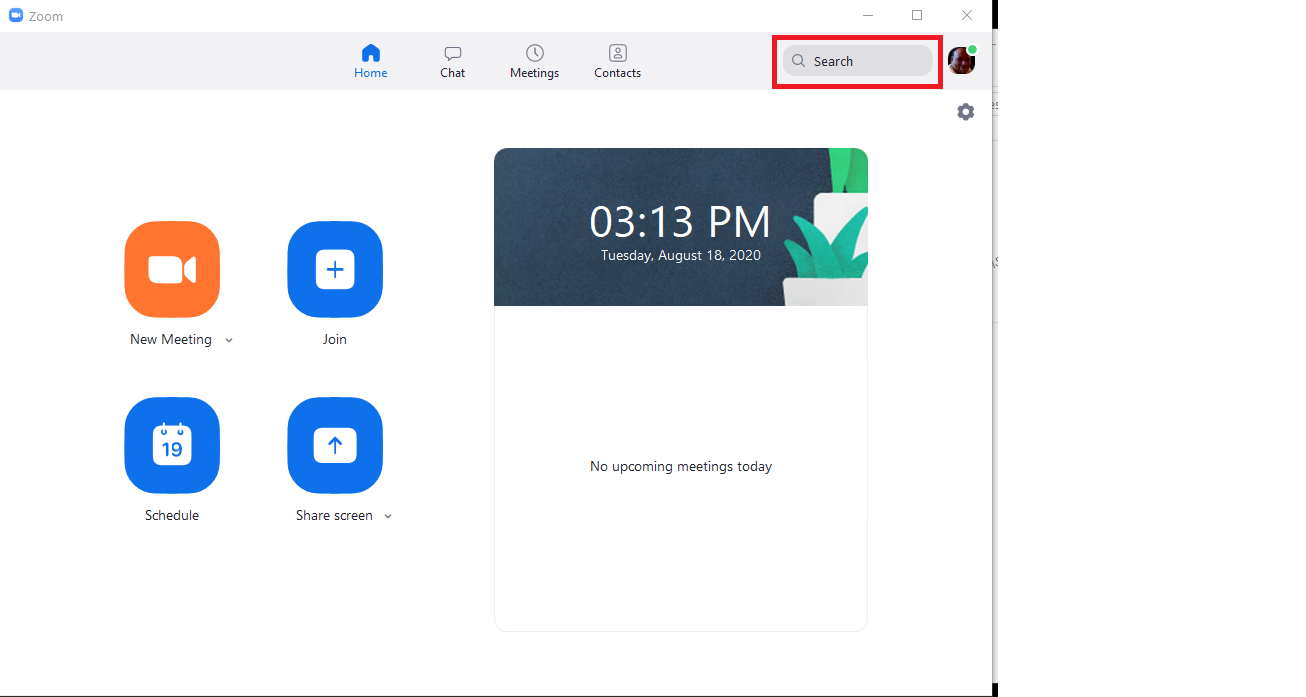Click the magnifier icon in the Search box
The height and width of the screenshot is (697, 1306).
point(798,61)
